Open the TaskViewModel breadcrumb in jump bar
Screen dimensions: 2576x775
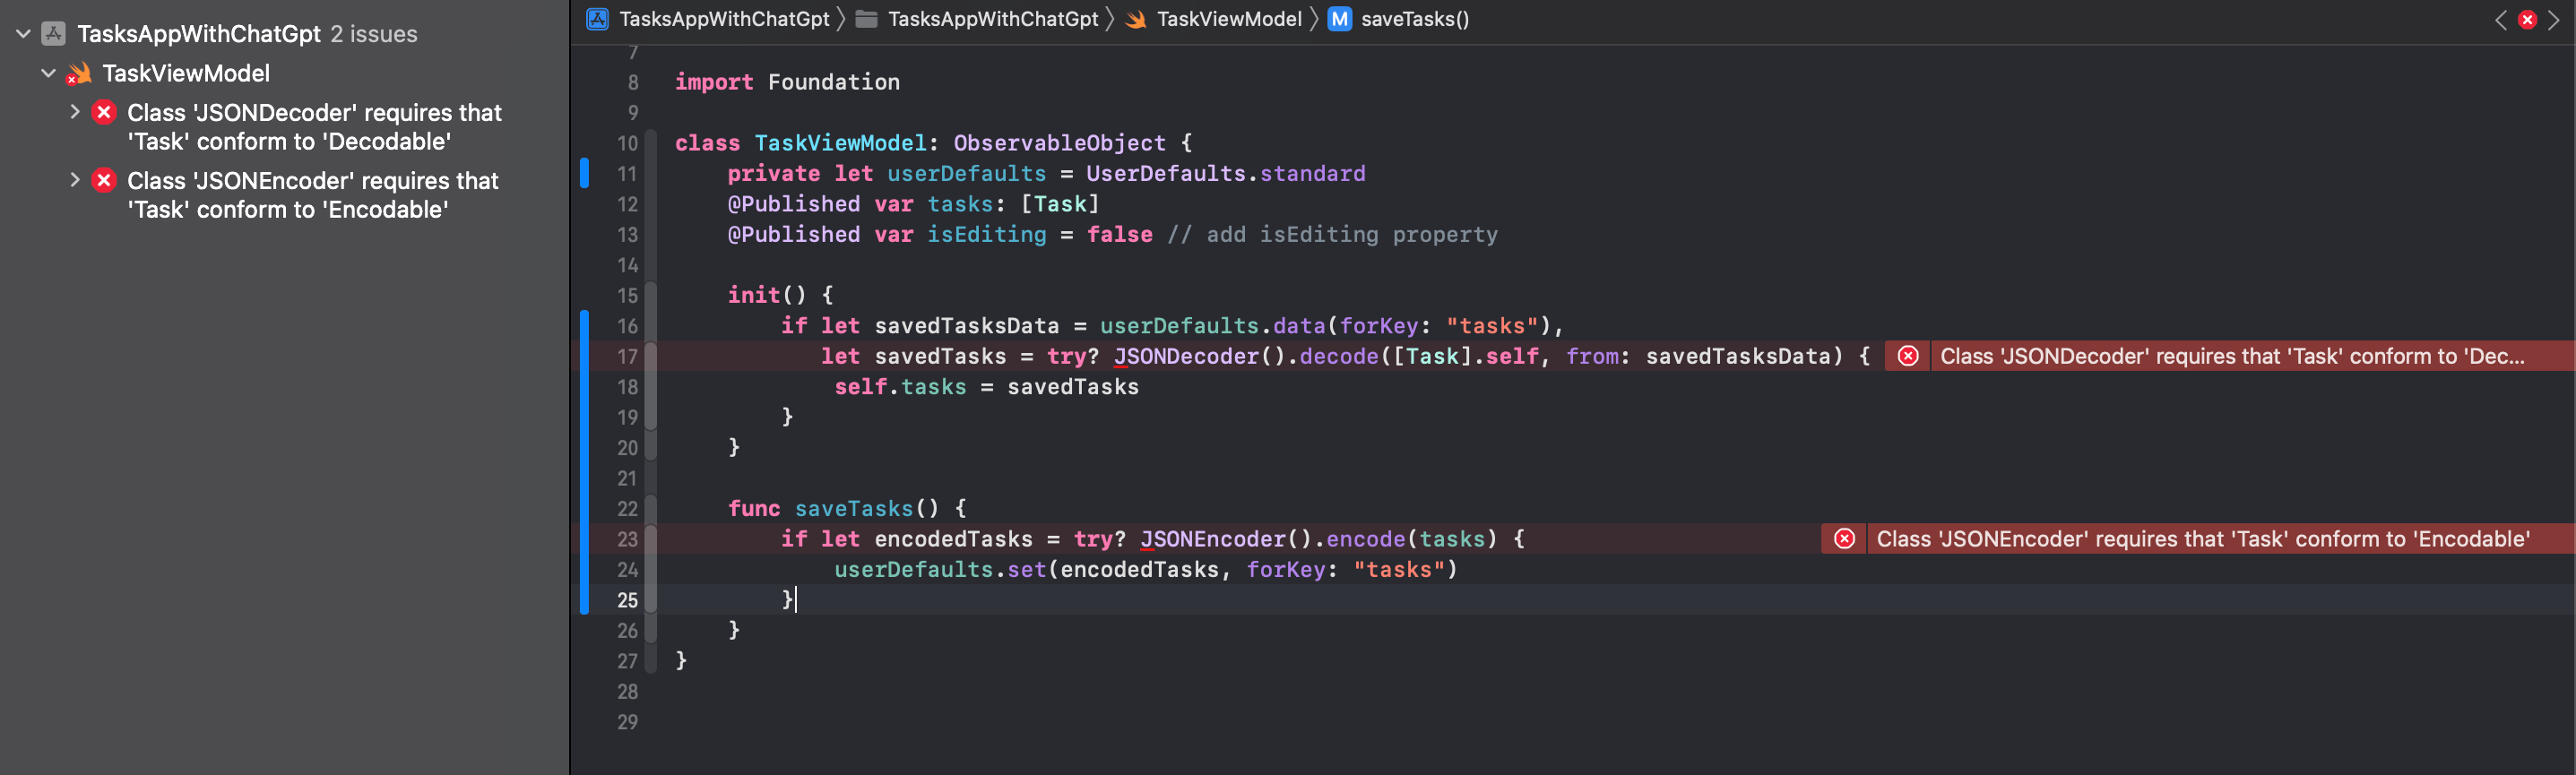coord(1229,19)
